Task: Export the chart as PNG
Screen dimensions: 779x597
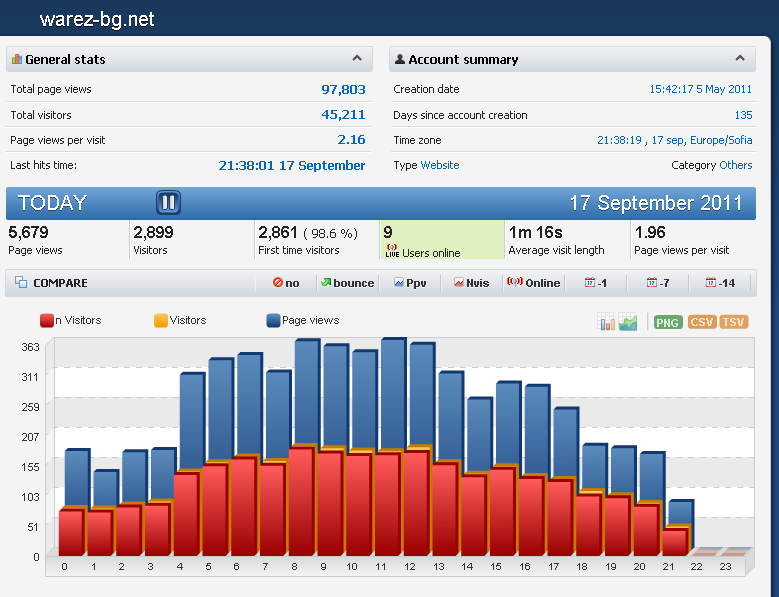Action: 667,322
